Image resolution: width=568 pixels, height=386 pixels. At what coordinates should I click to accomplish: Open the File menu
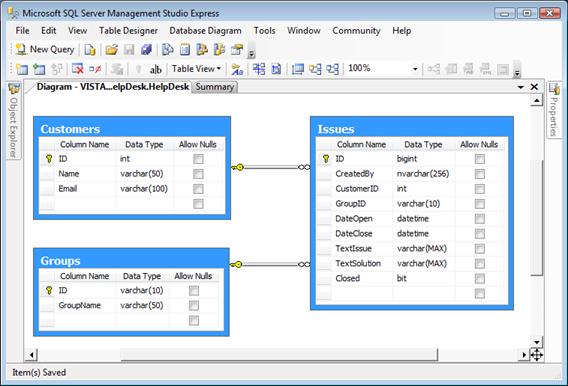tap(22, 31)
